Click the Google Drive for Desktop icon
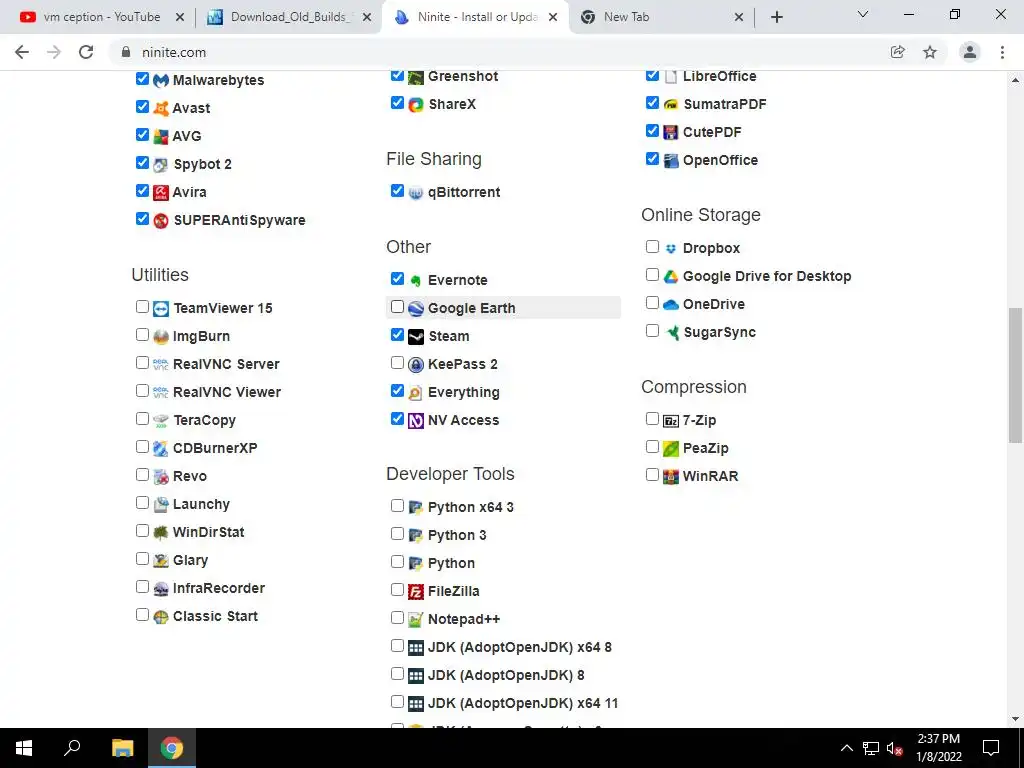Viewport: 1024px width, 768px height. 671,277
